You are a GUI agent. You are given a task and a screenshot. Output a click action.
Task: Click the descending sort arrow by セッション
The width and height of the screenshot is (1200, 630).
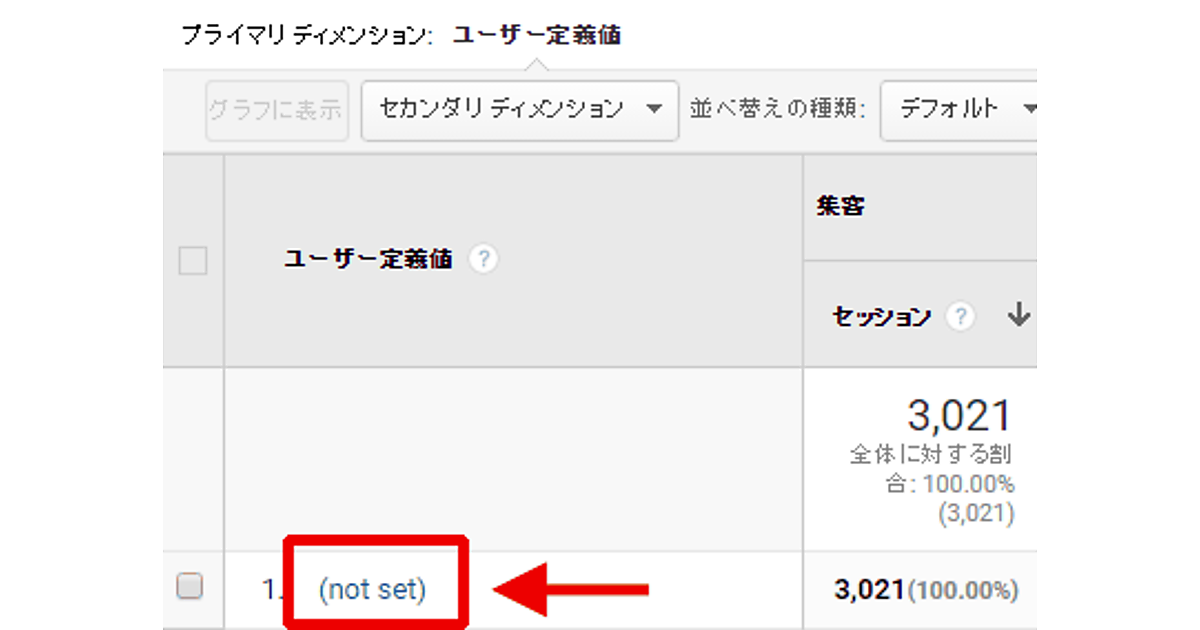click(1018, 316)
